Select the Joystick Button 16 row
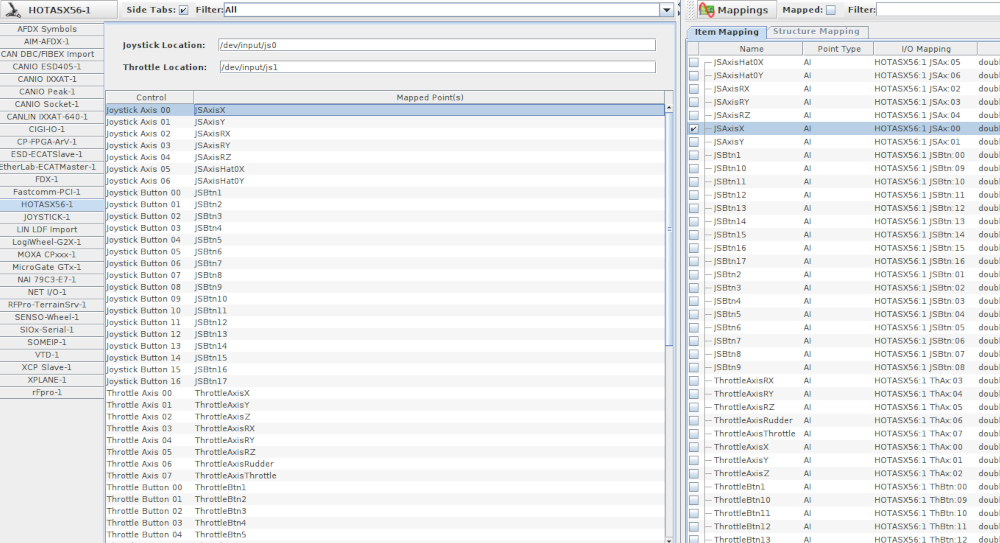The height and width of the screenshot is (543, 1000). (x=385, y=382)
